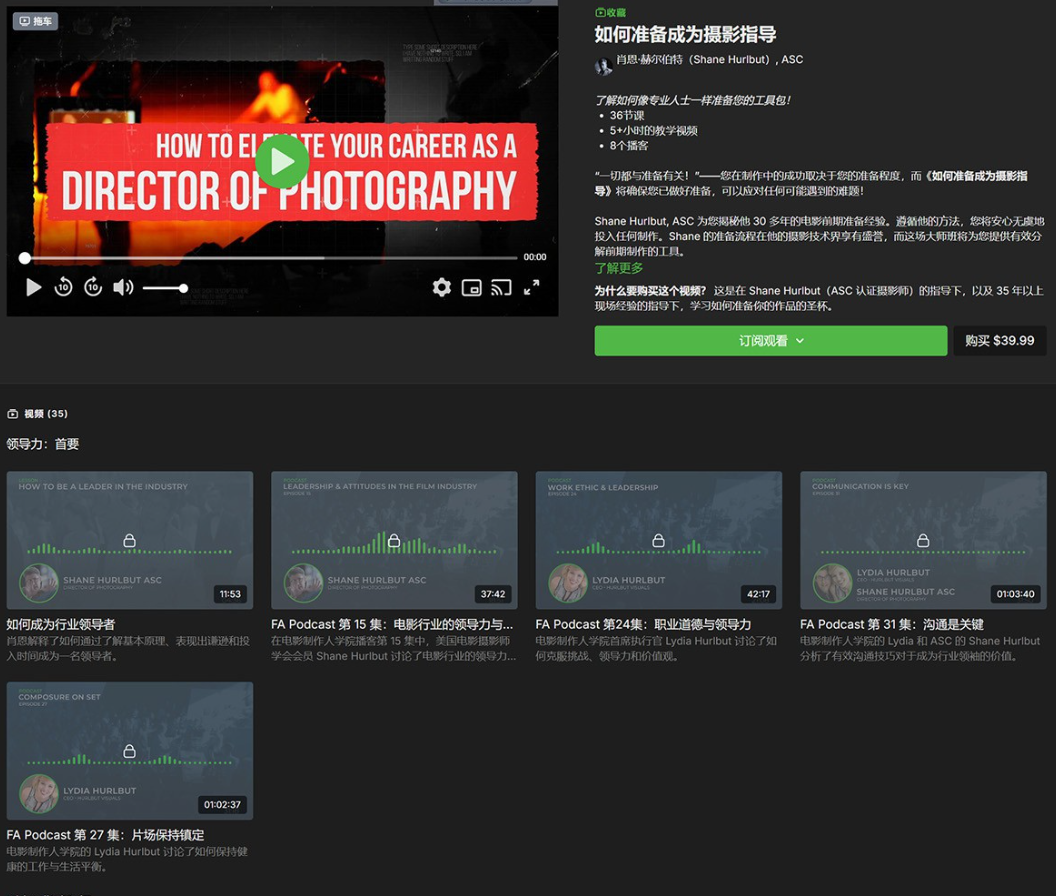Click the 37:42 duration badge
1056x896 pixels.
493,594
